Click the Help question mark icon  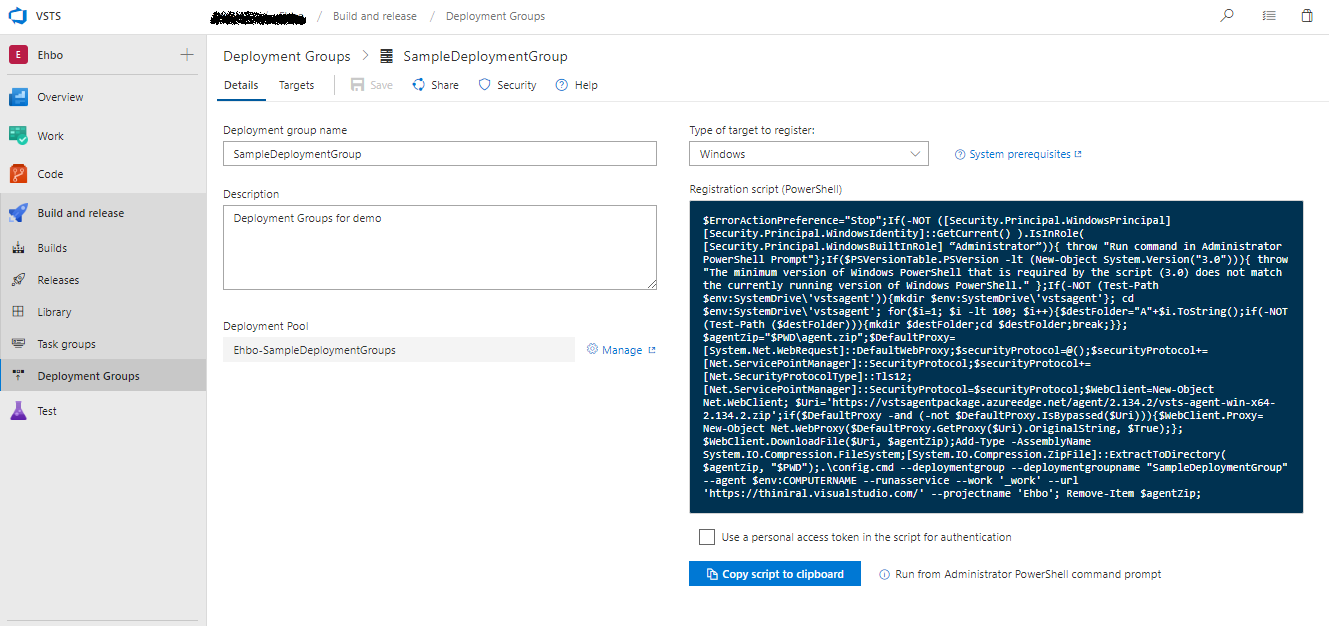coord(562,85)
